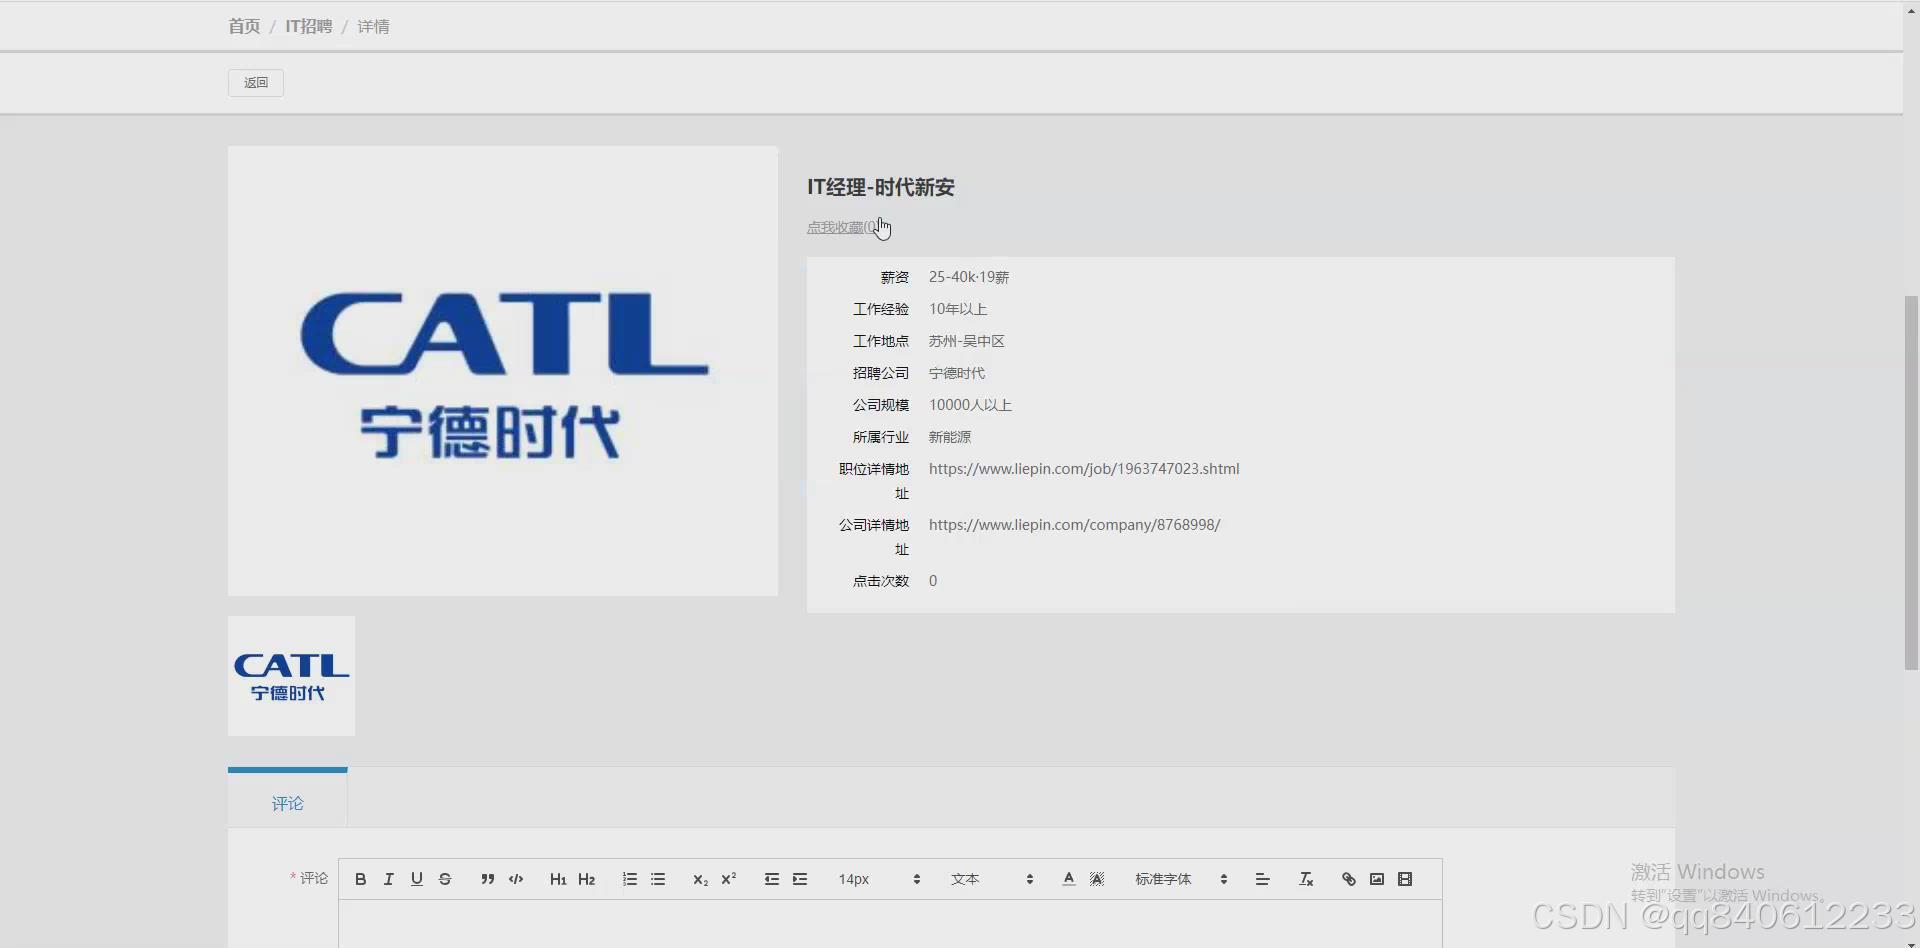This screenshot has width=1920, height=948.
Task: Open the 文本 heading style dropdown
Action: click(x=992, y=879)
